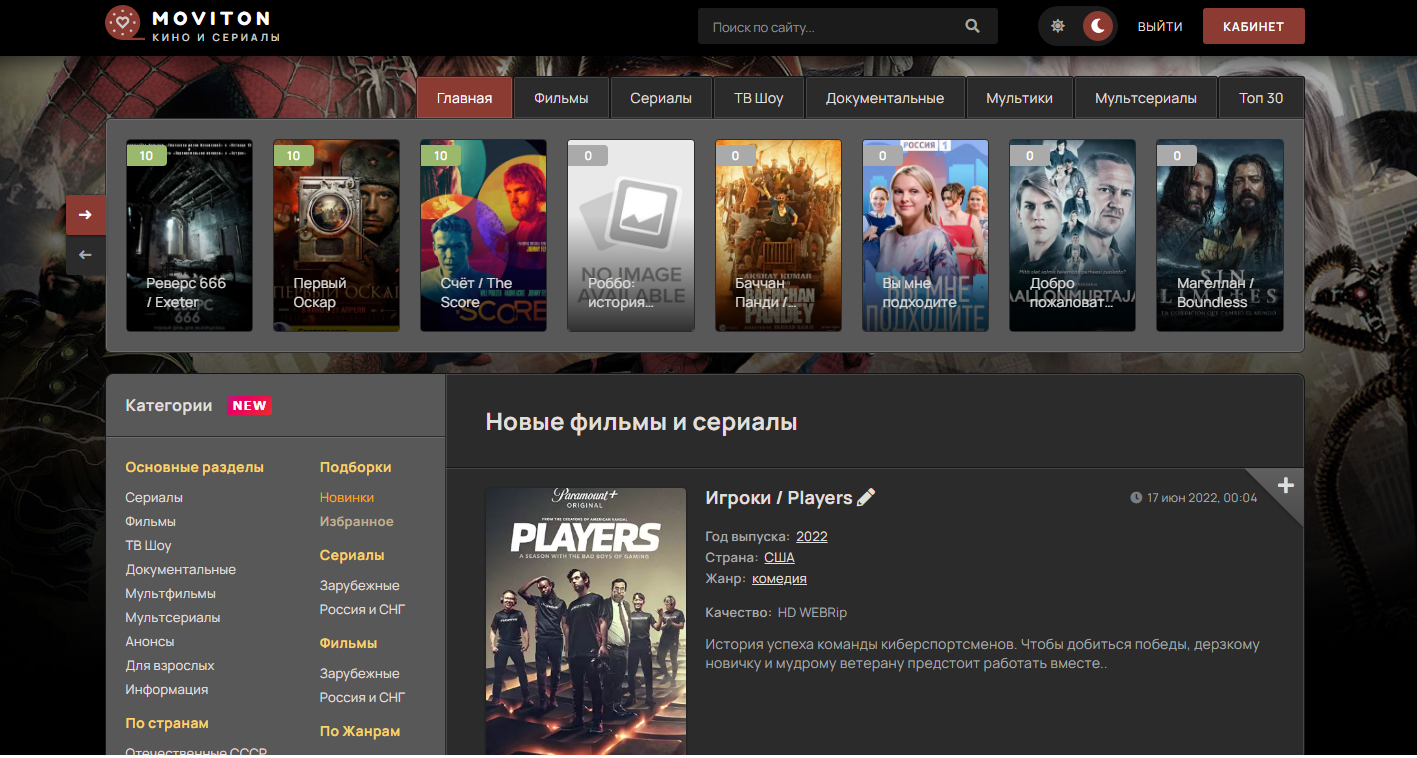Open the Для взрослых category link
This screenshot has width=1417, height=758.
coord(170,666)
